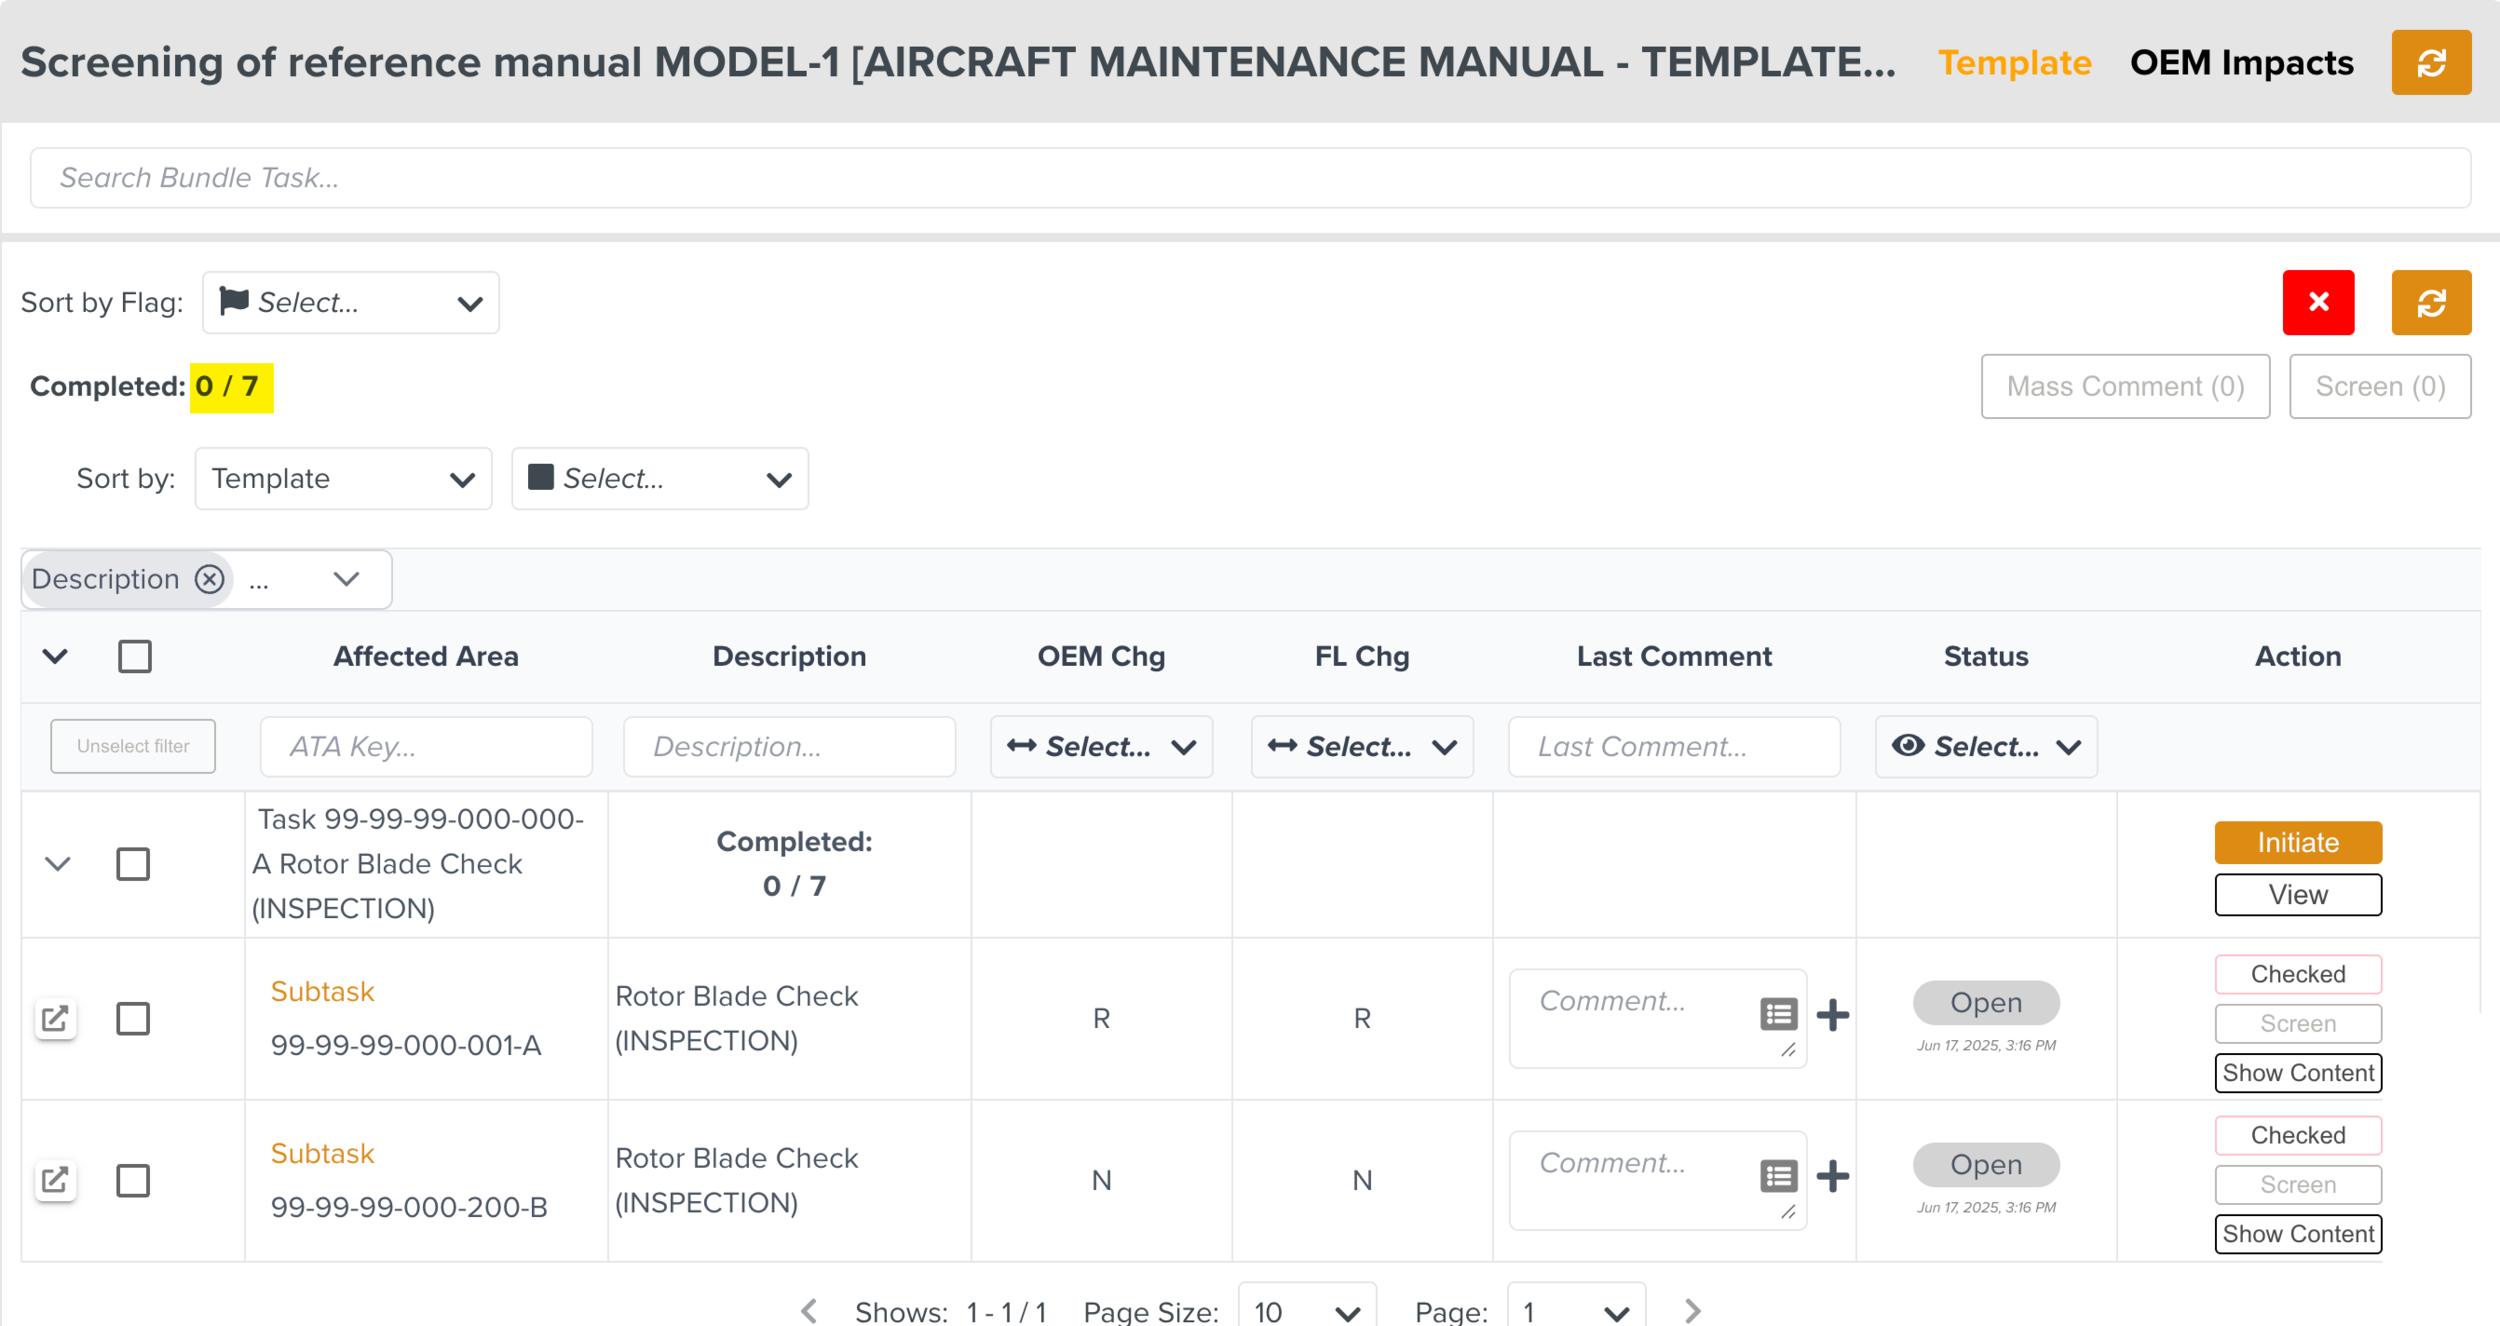Collapse the Rotor Blade Check task row
This screenshot has width=2500, height=1326.
click(58, 864)
